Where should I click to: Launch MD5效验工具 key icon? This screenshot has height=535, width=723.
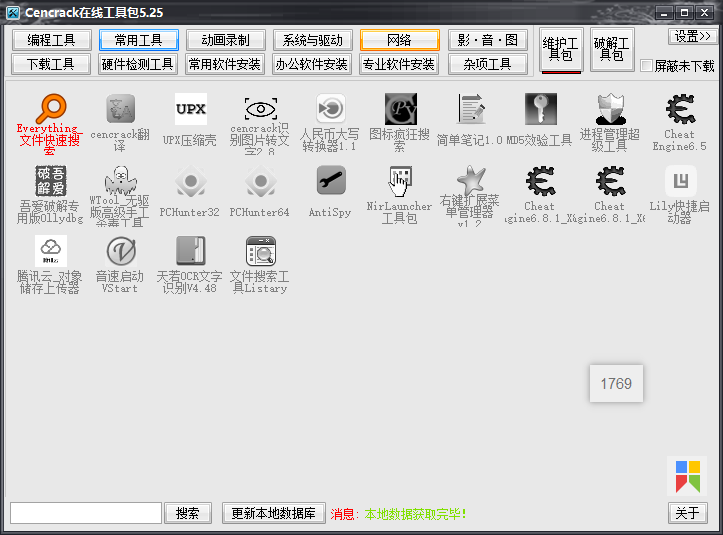(541, 109)
